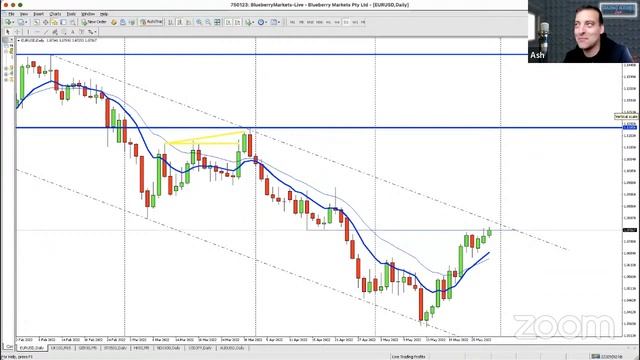Screen dimensions: 640x360
Task: Zoom in on the chart
Action: [199, 22]
